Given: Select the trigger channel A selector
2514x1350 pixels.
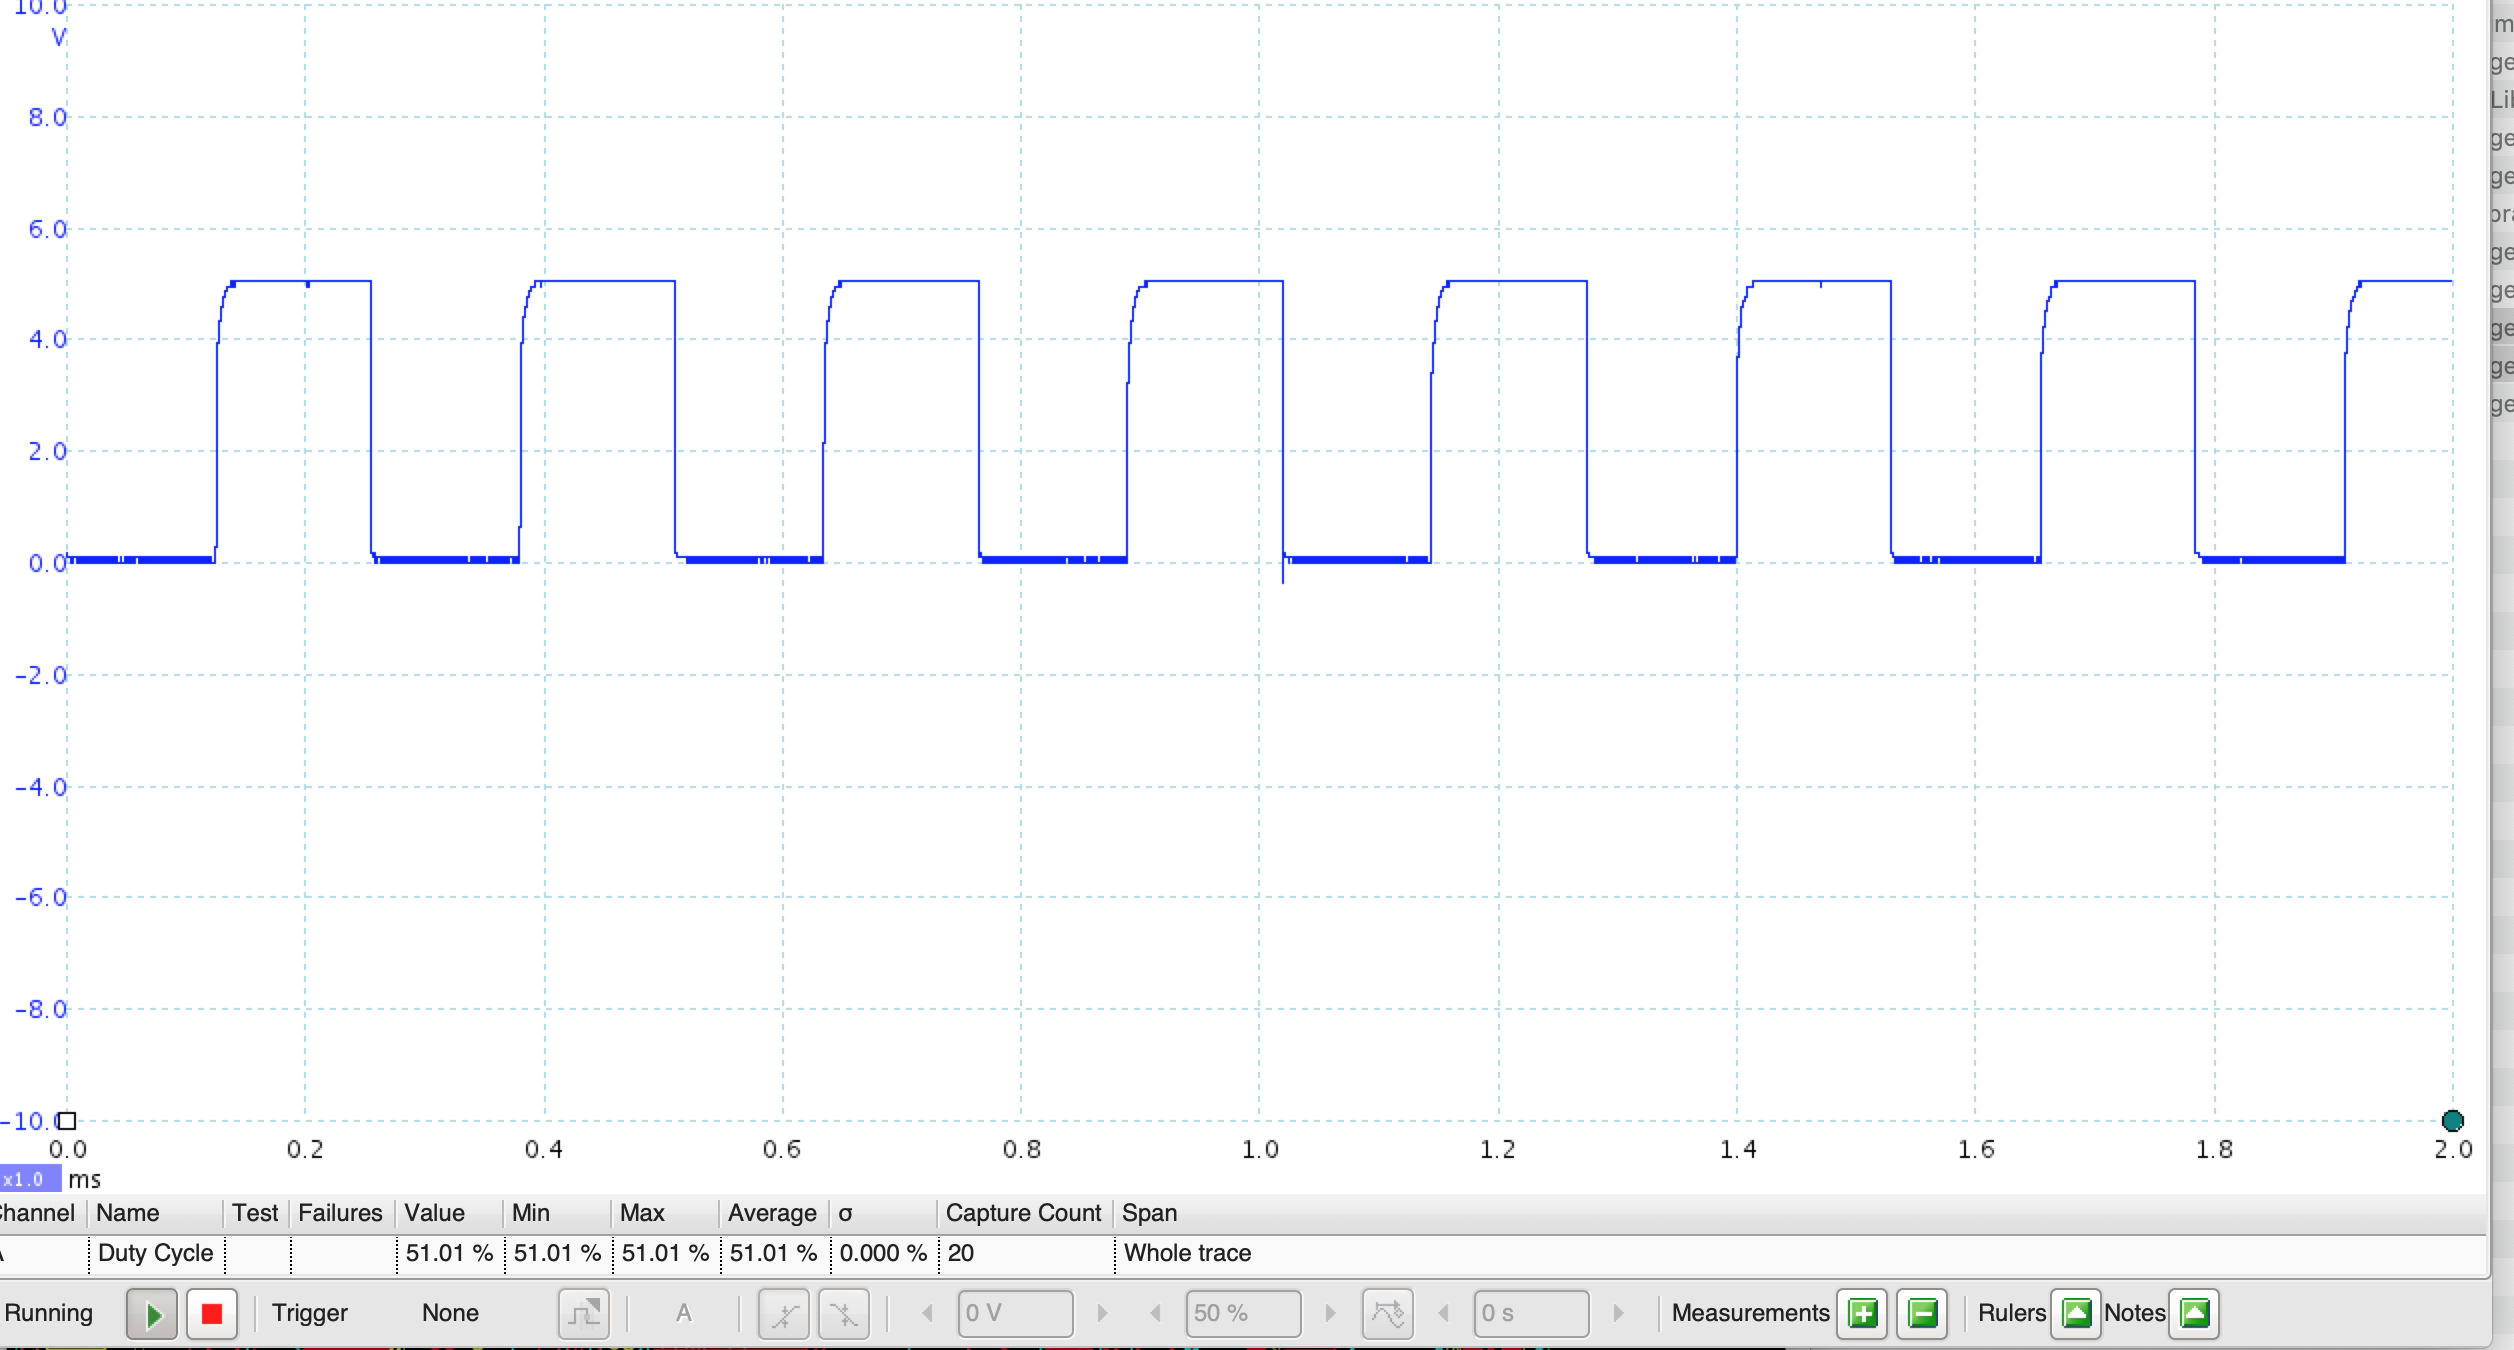Looking at the screenshot, I should coord(684,1313).
